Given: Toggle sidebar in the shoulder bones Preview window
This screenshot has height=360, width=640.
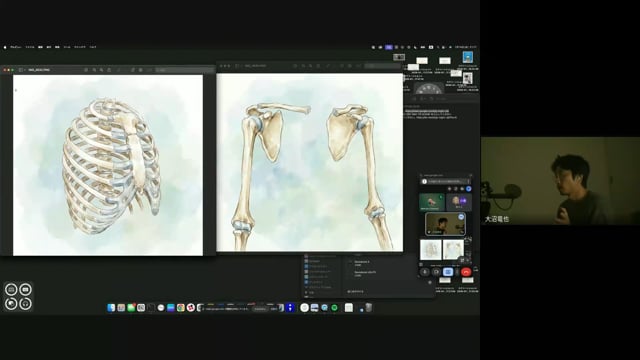Looking at the screenshot, I should [237, 66].
